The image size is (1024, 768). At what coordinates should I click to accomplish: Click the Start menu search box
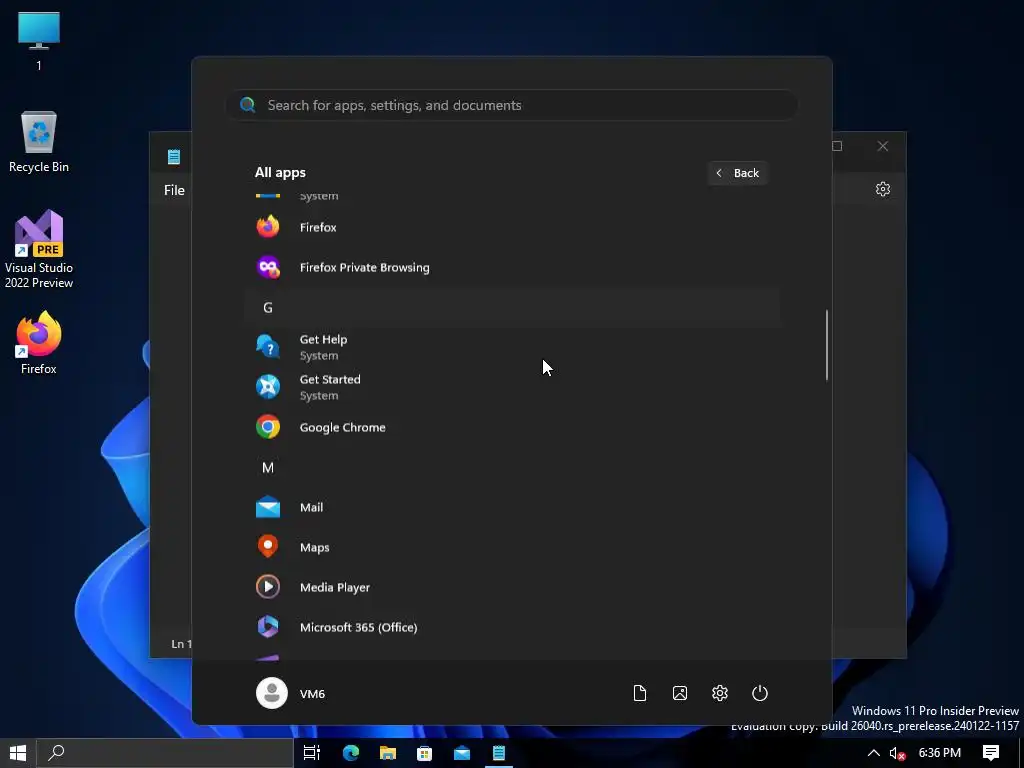(x=512, y=105)
